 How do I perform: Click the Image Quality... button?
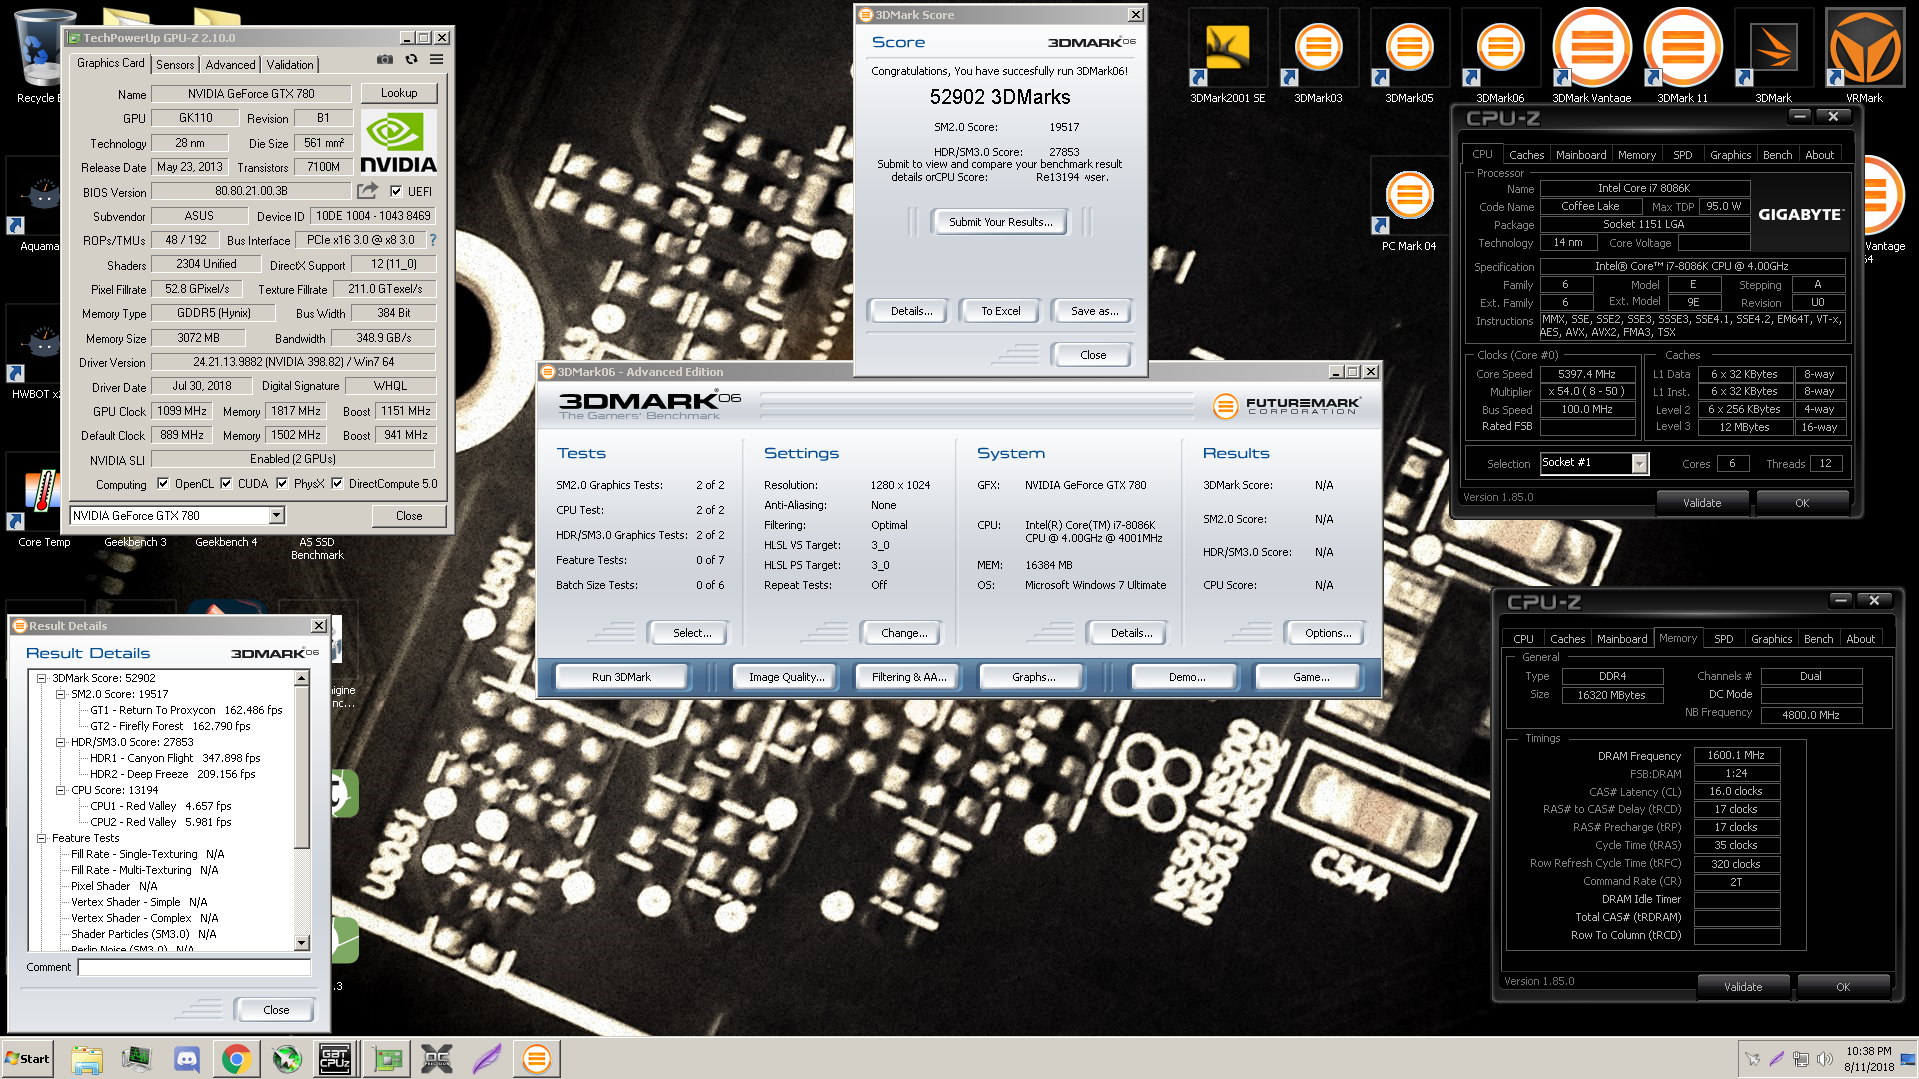tap(786, 677)
